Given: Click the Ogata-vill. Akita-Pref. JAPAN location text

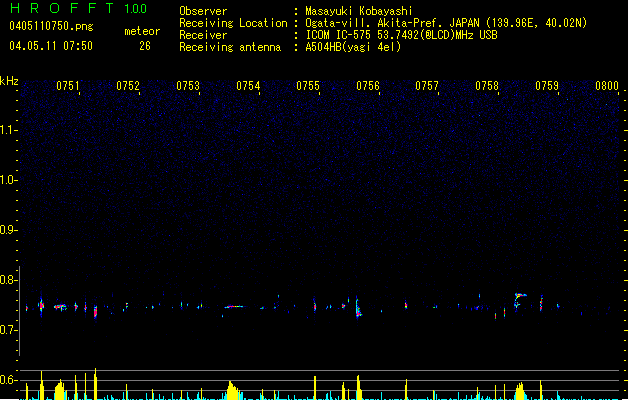Looking at the screenshot, I should 446,23.
